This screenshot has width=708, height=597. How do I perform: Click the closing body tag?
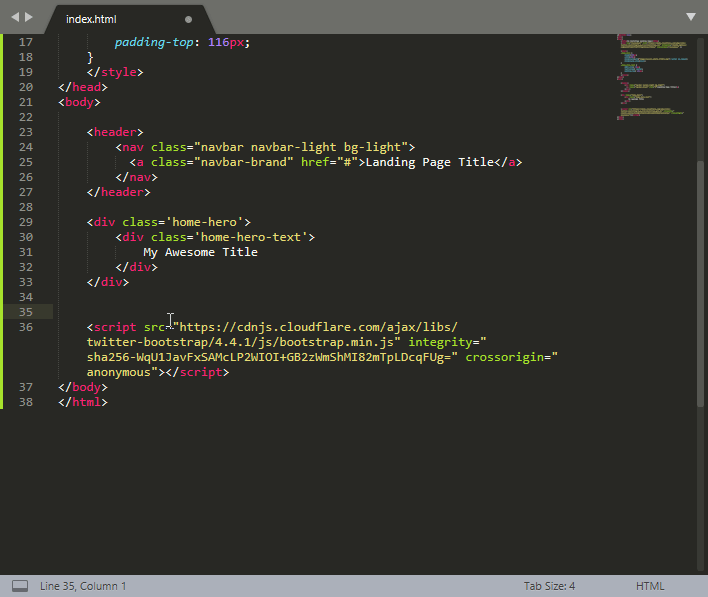83,387
